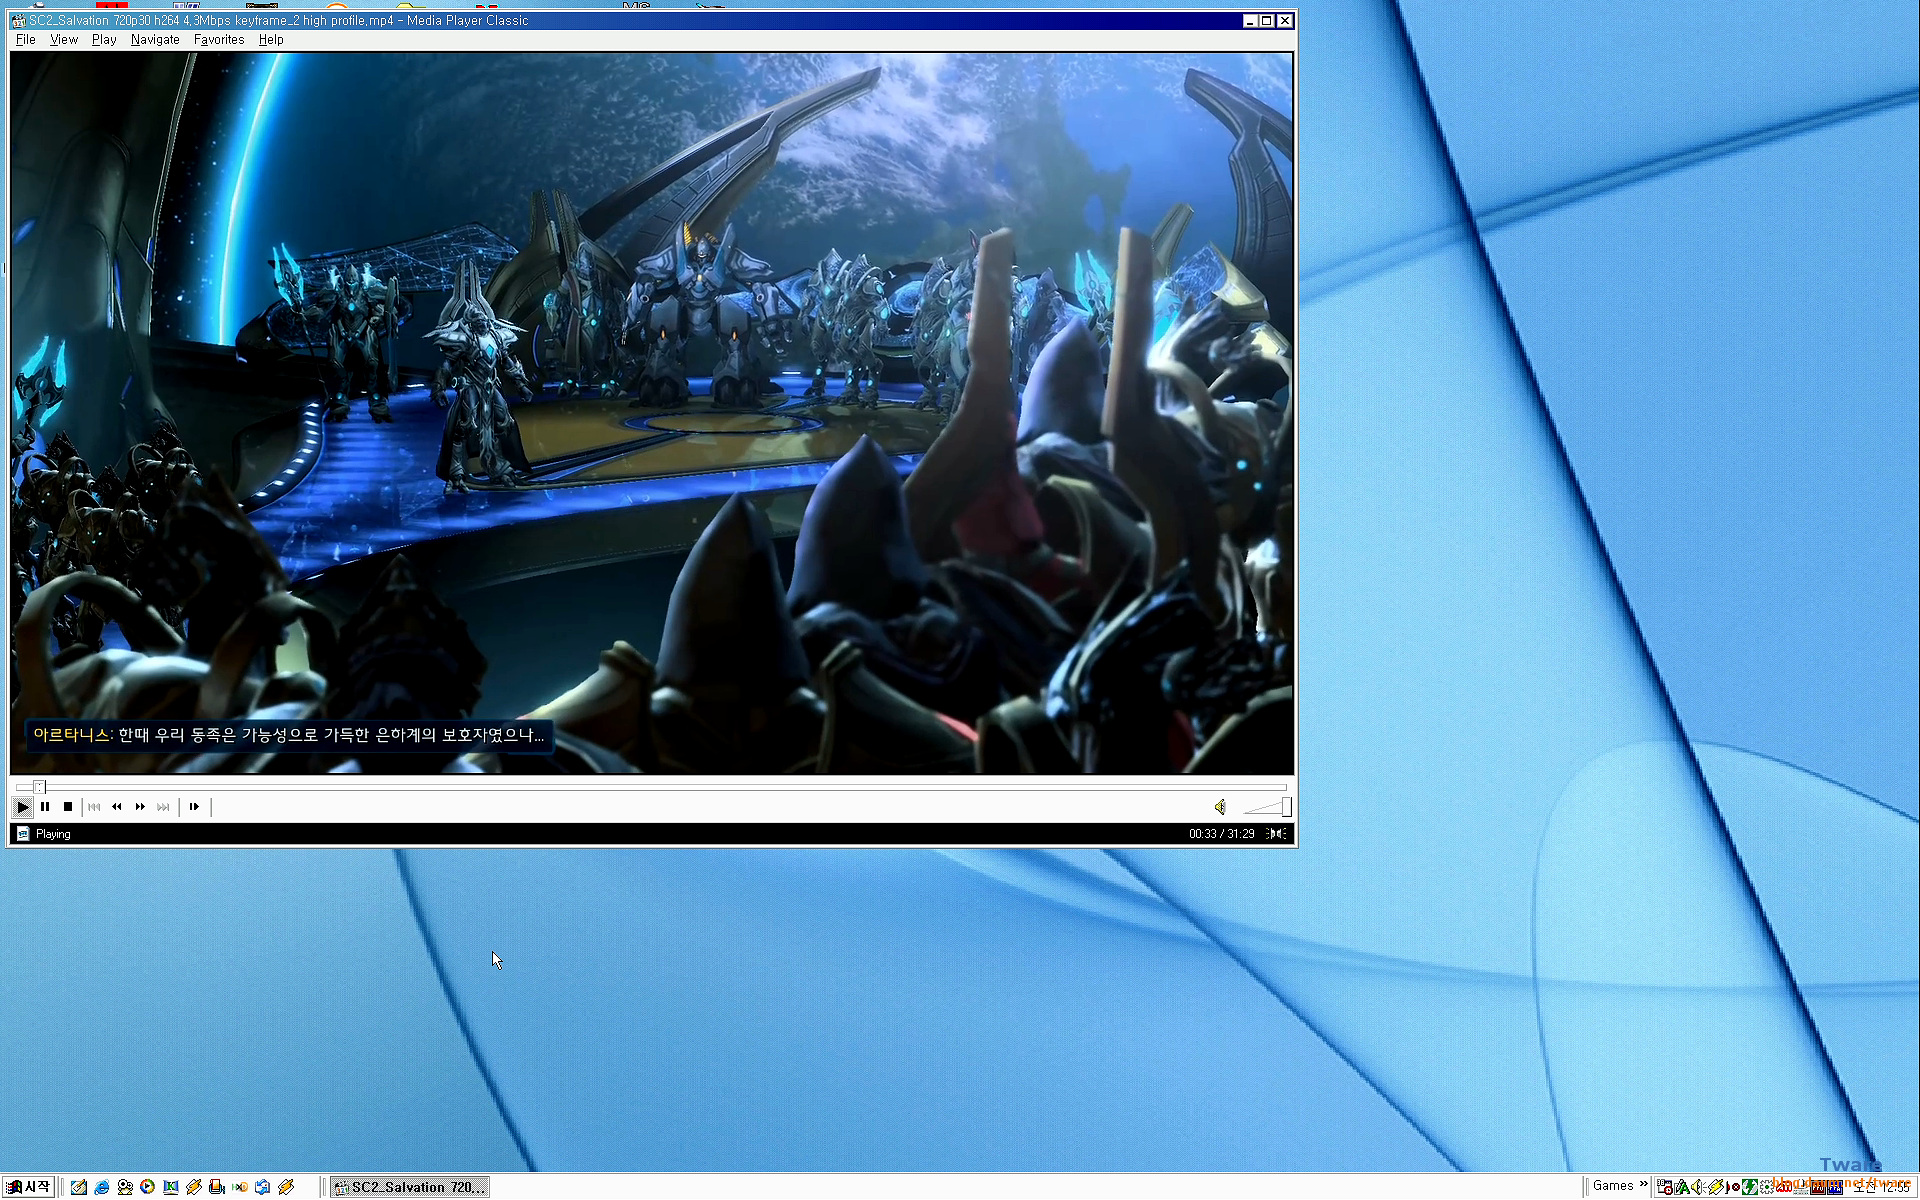Viewport: 1920px width, 1200px height.
Task: Click the video display area
Action: click(x=652, y=413)
